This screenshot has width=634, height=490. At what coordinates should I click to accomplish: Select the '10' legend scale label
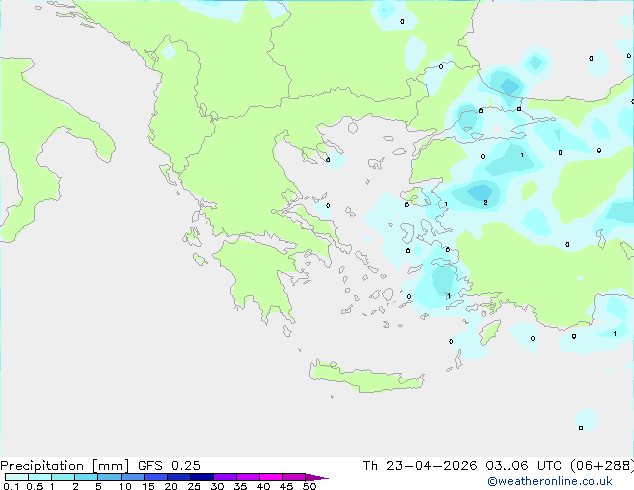tap(125, 486)
